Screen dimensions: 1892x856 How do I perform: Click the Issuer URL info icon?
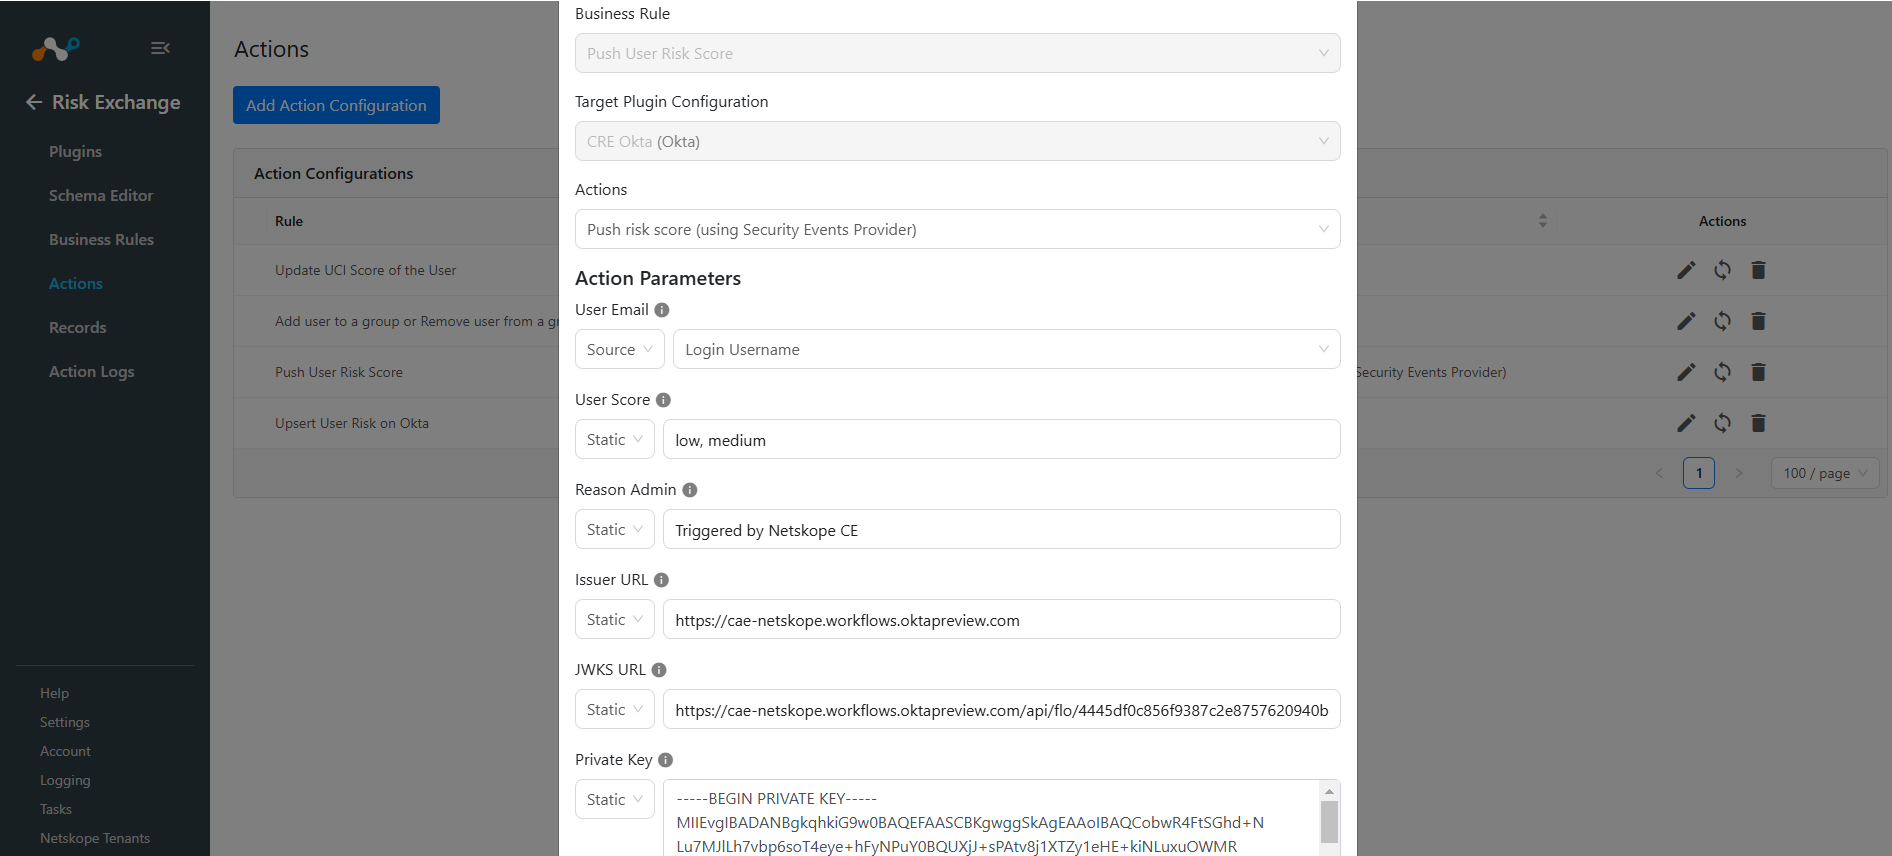click(661, 580)
